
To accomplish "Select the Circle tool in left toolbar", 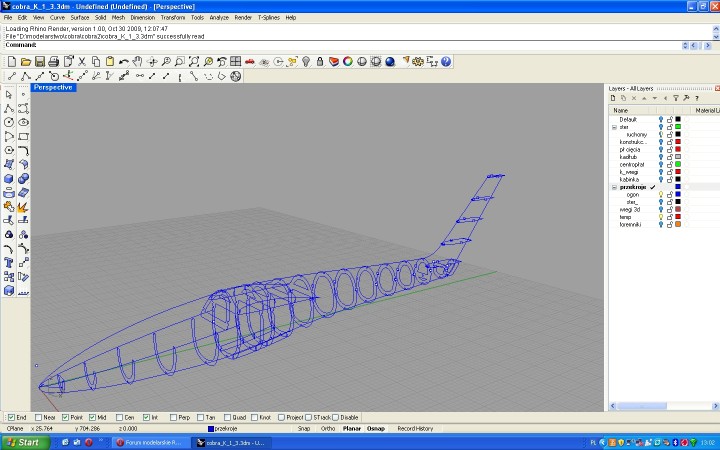I will point(9,122).
